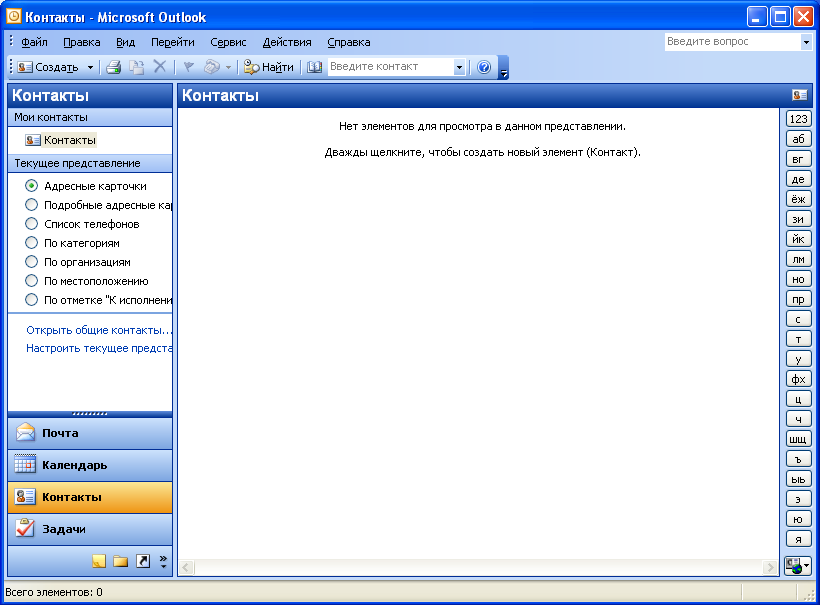Click navigation pane splitter grip
Image resolution: width=820 pixels, height=605 pixels.
[90, 414]
